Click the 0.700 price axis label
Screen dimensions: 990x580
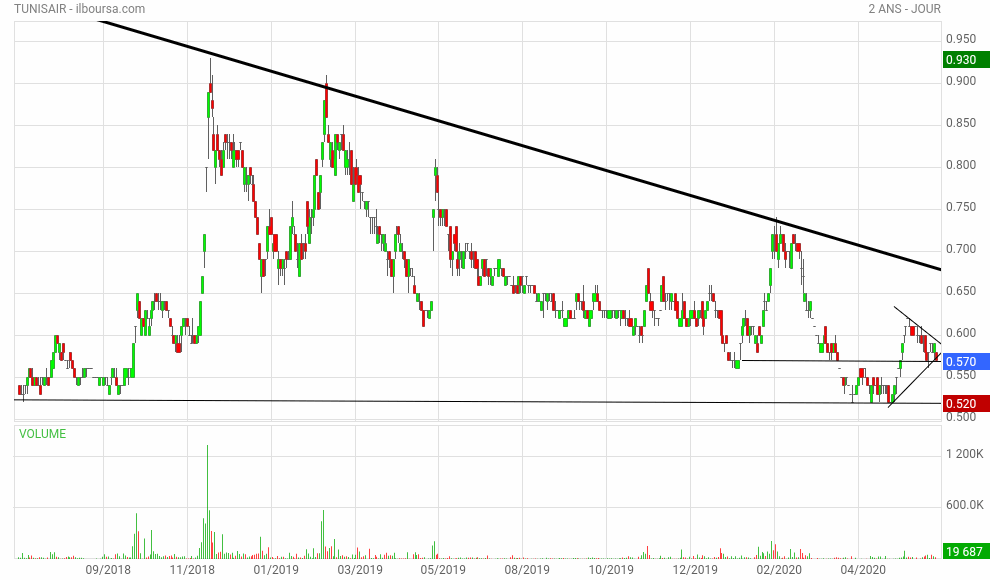[x=961, y=249]
